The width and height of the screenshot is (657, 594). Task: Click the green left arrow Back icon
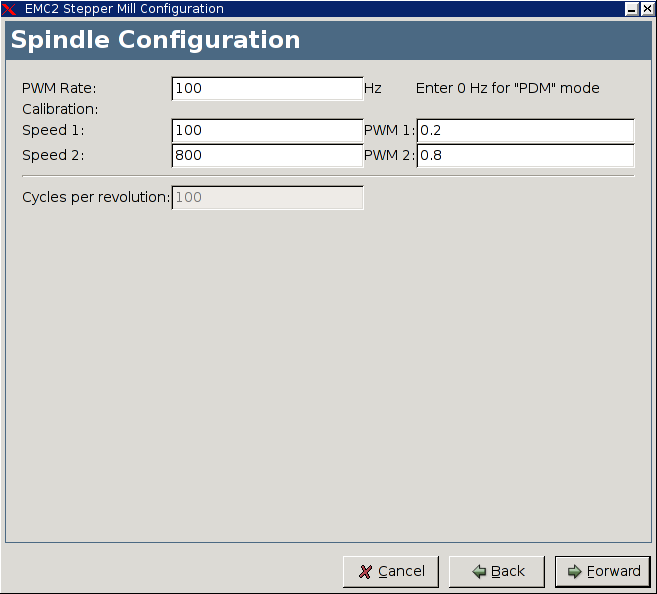pos(479,572)
